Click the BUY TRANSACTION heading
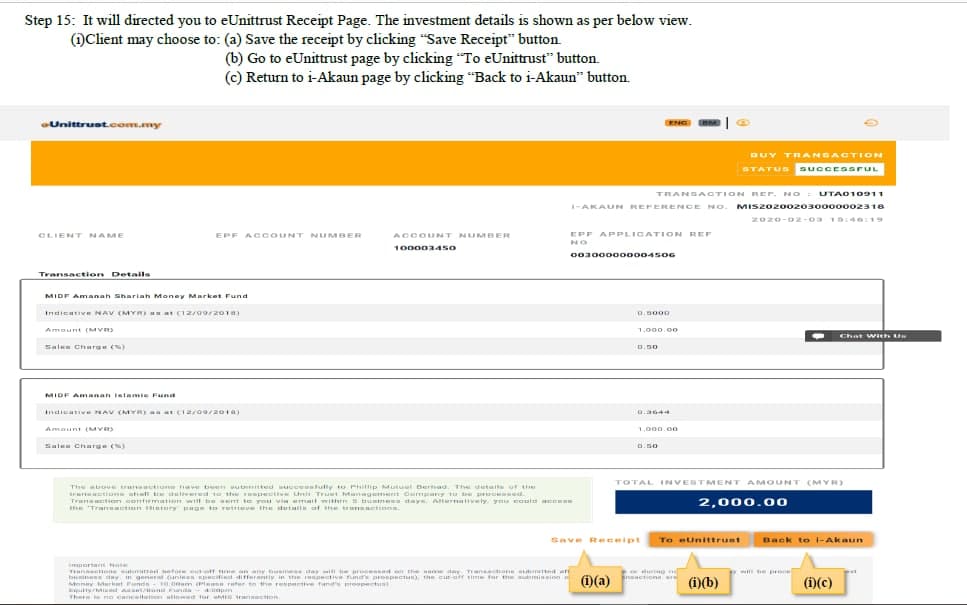This screenshot has height=605, width=967. coord(817,155)
